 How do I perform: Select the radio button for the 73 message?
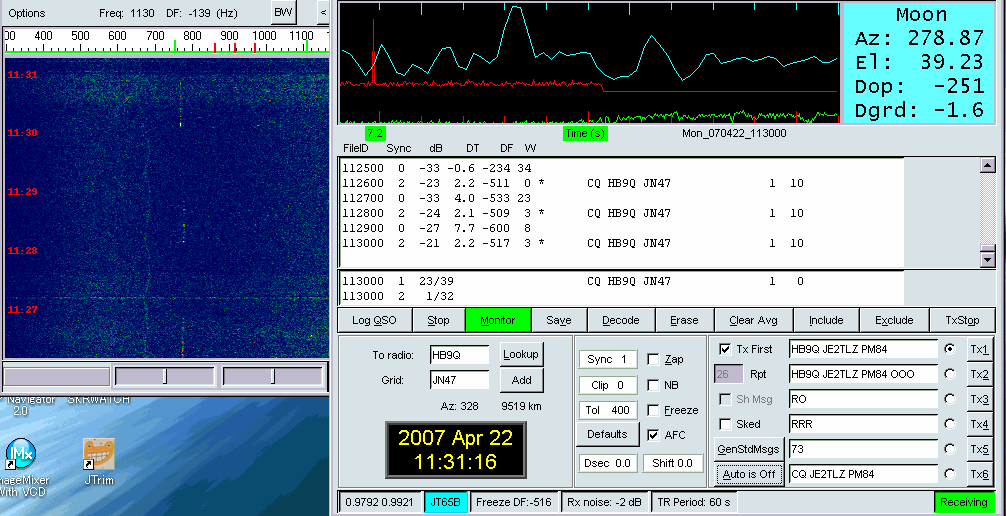pos(949,449)
